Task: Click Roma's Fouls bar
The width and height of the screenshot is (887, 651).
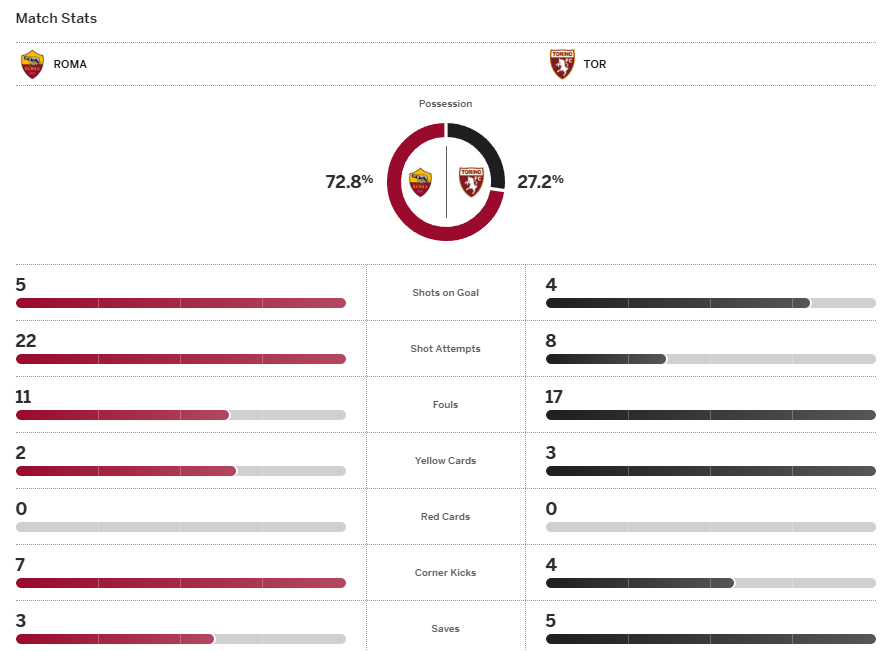Action: click(181, 415)
